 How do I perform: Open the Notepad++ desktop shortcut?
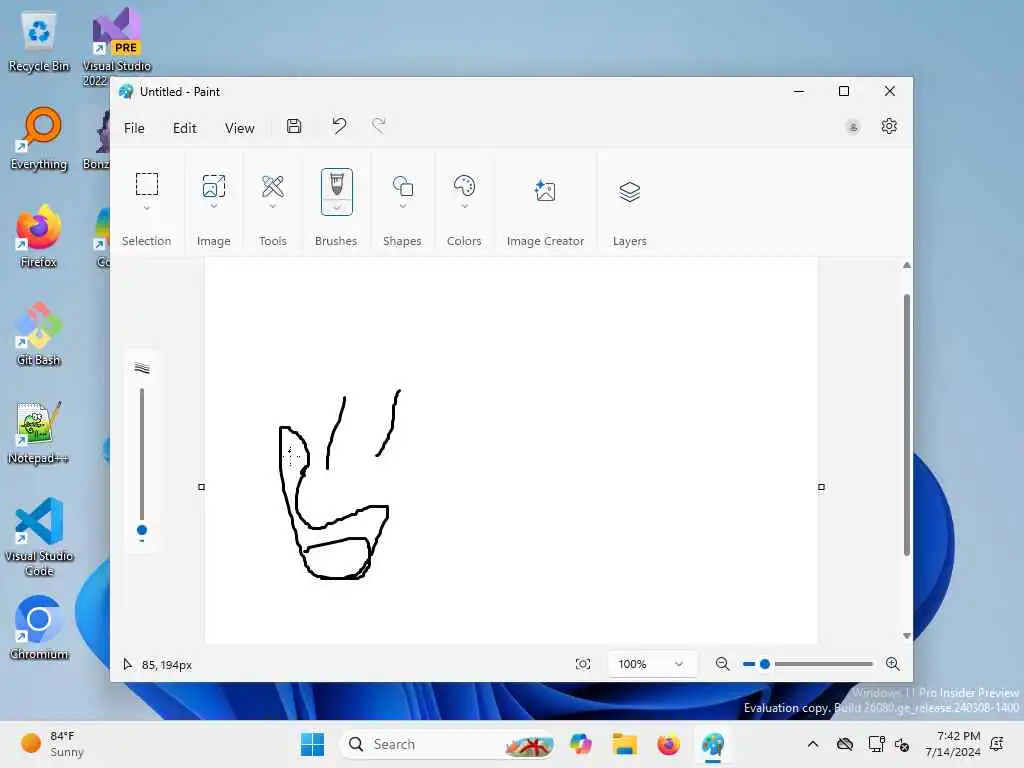tap(39, 432)
